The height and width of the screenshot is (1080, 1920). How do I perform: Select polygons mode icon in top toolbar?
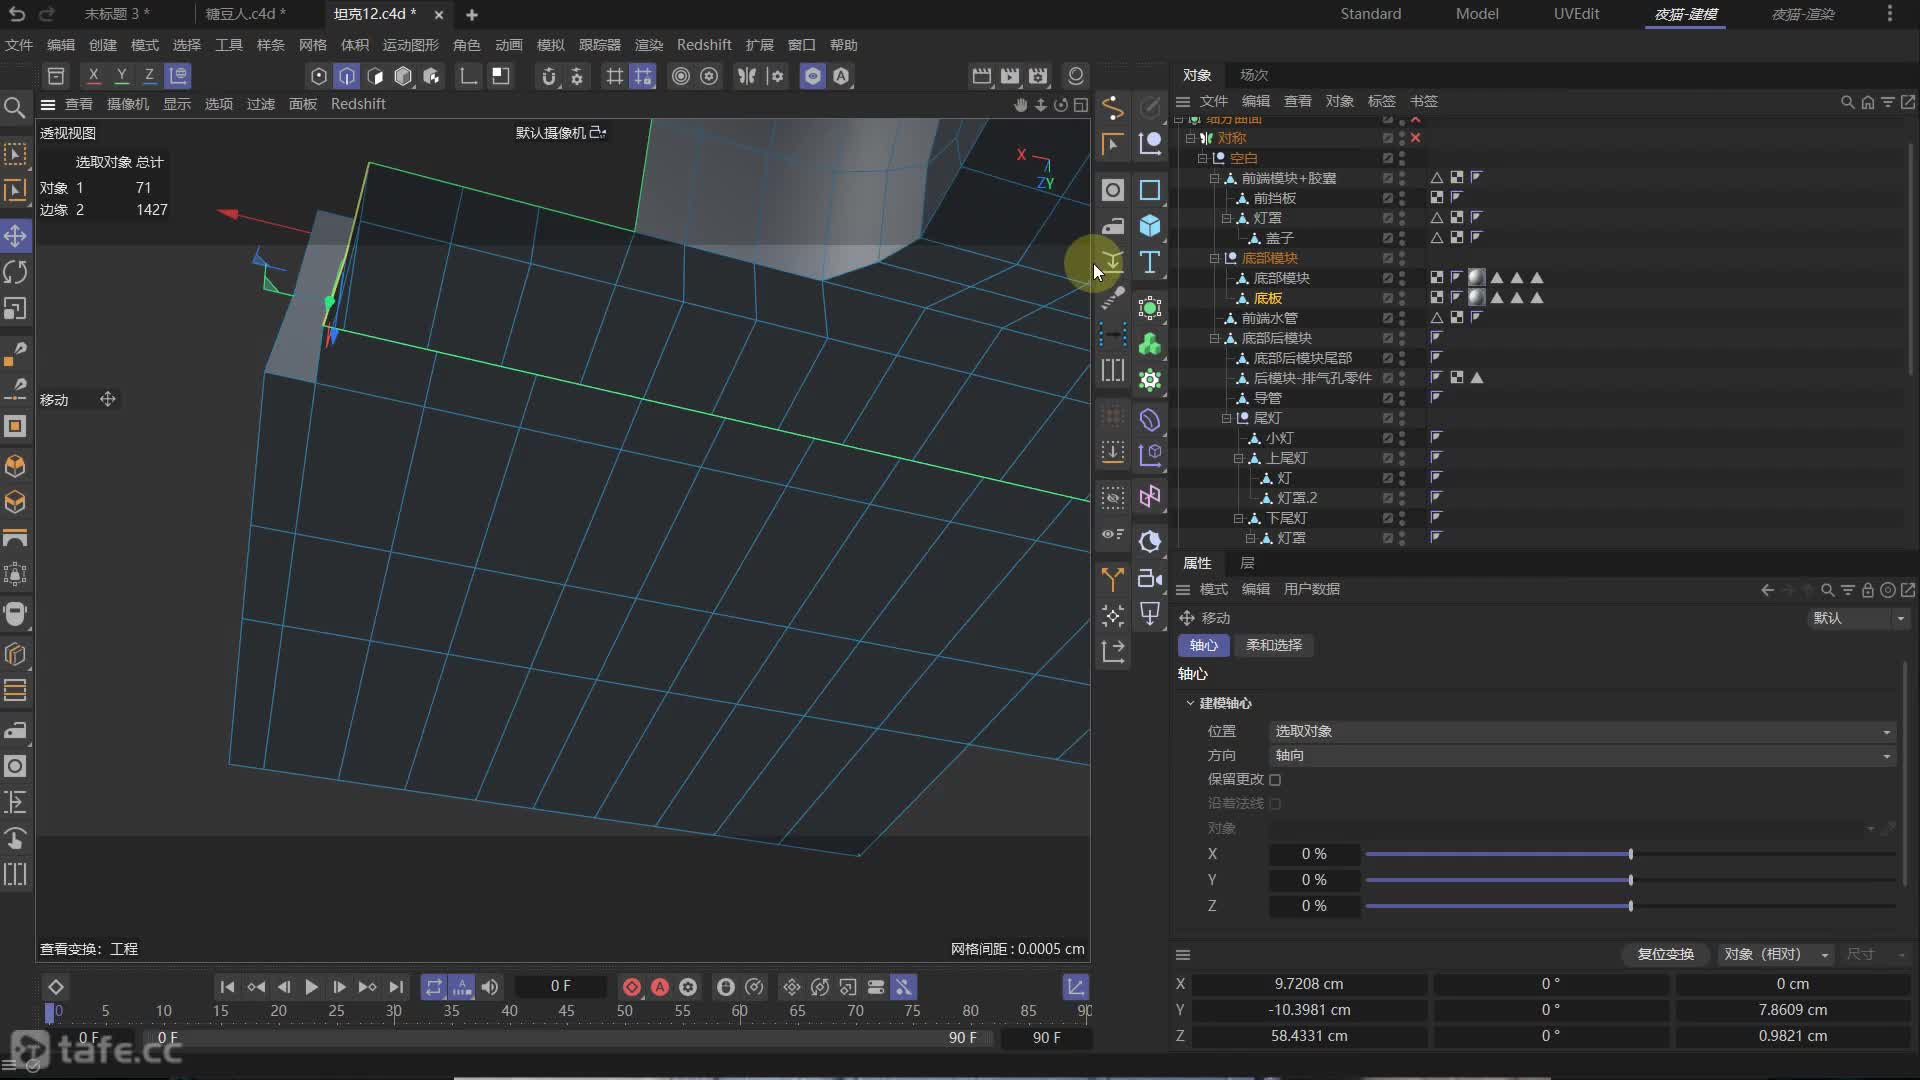pyautogui.click(x=375, y=76)
